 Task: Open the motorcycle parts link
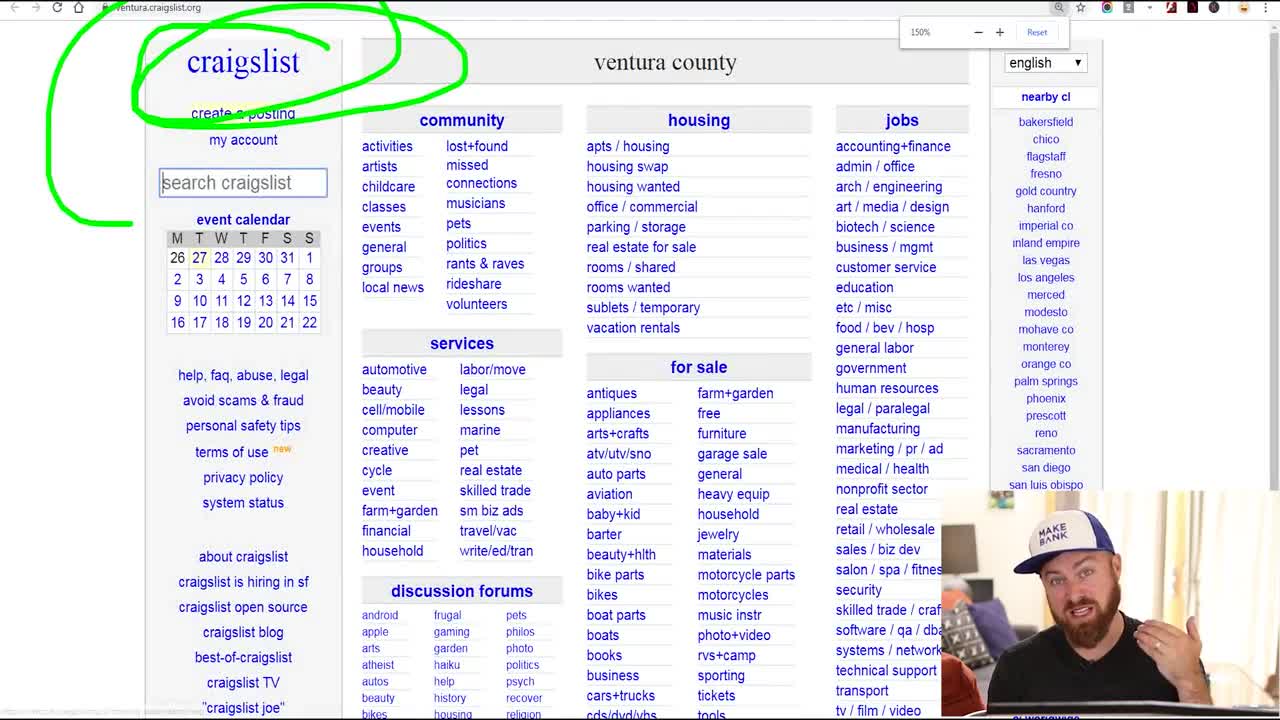point(746,575)
